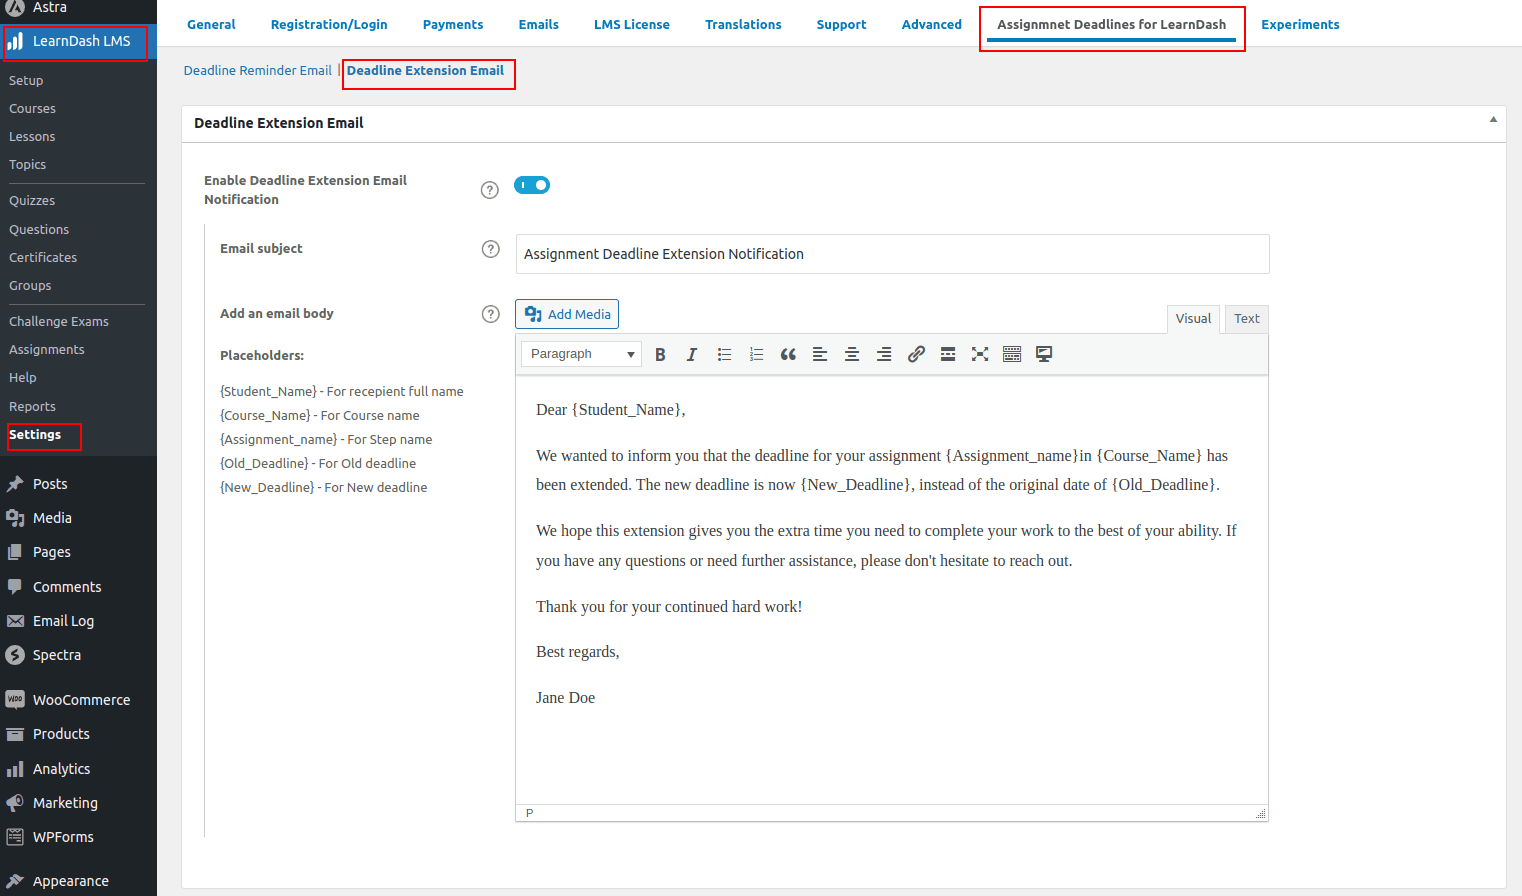Center-align the email body text
The height and width of the screenshot is (896, 1522).
[852, 353]
